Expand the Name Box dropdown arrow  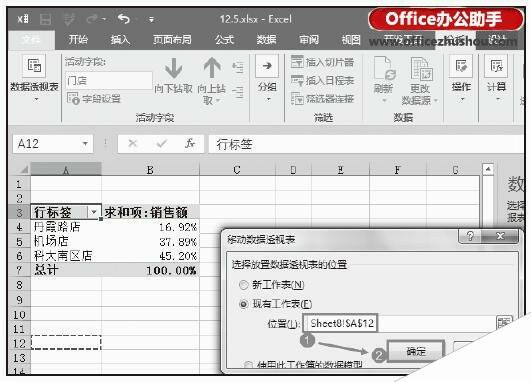click(85, 144)
